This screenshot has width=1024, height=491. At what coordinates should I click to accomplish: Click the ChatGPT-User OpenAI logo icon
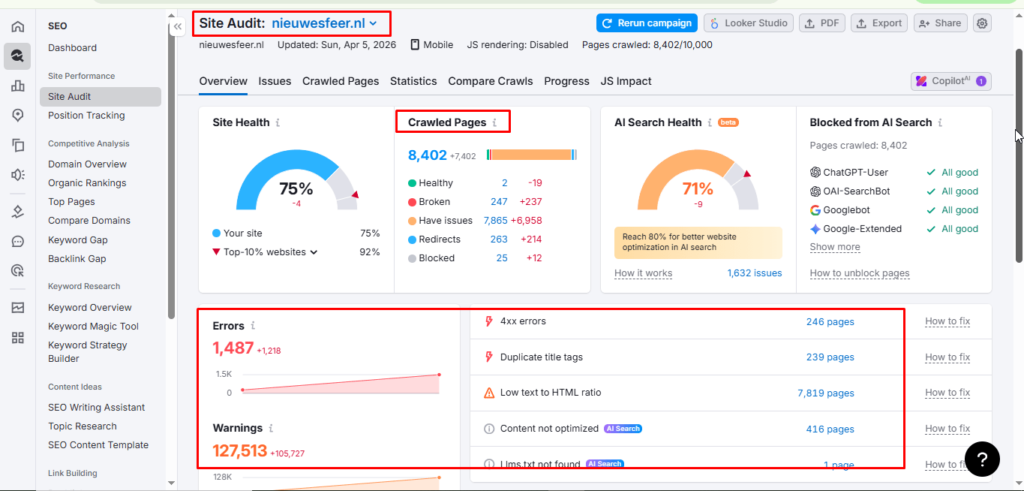point(815,172)
